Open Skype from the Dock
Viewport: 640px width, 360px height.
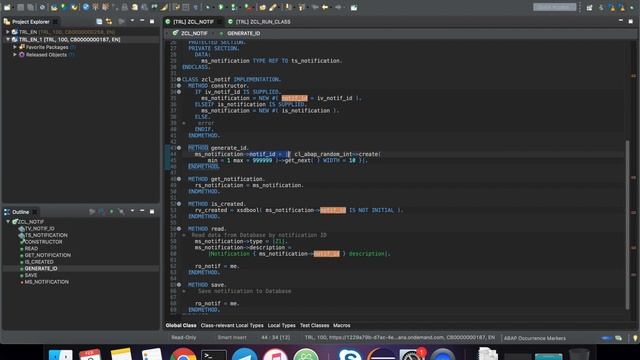349,354
